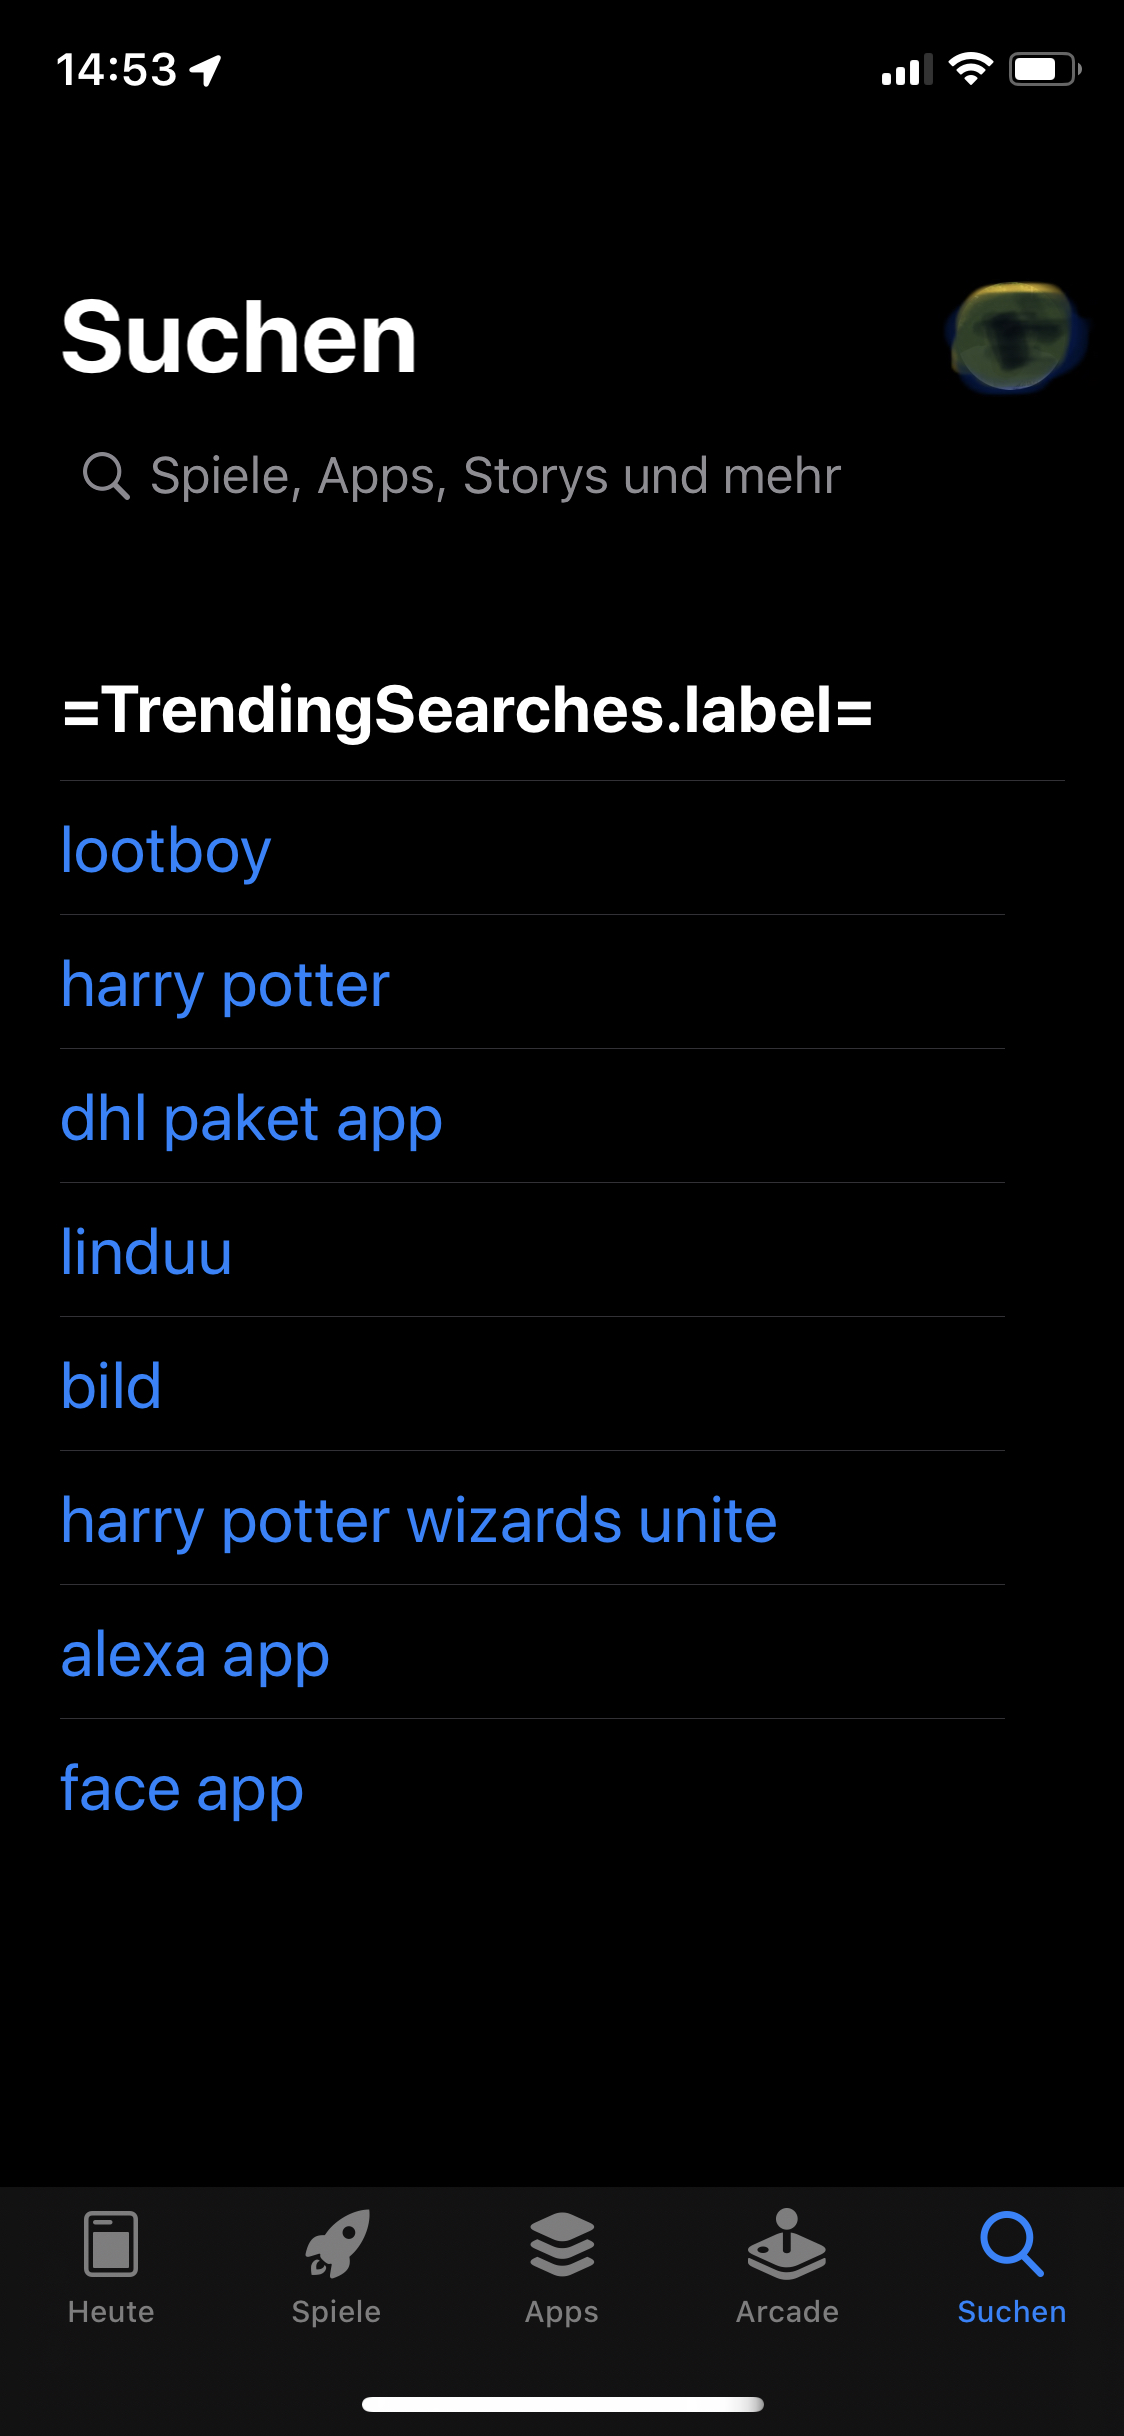
Task: Tap the battery status icon
Action: [x=1045, y=69]
